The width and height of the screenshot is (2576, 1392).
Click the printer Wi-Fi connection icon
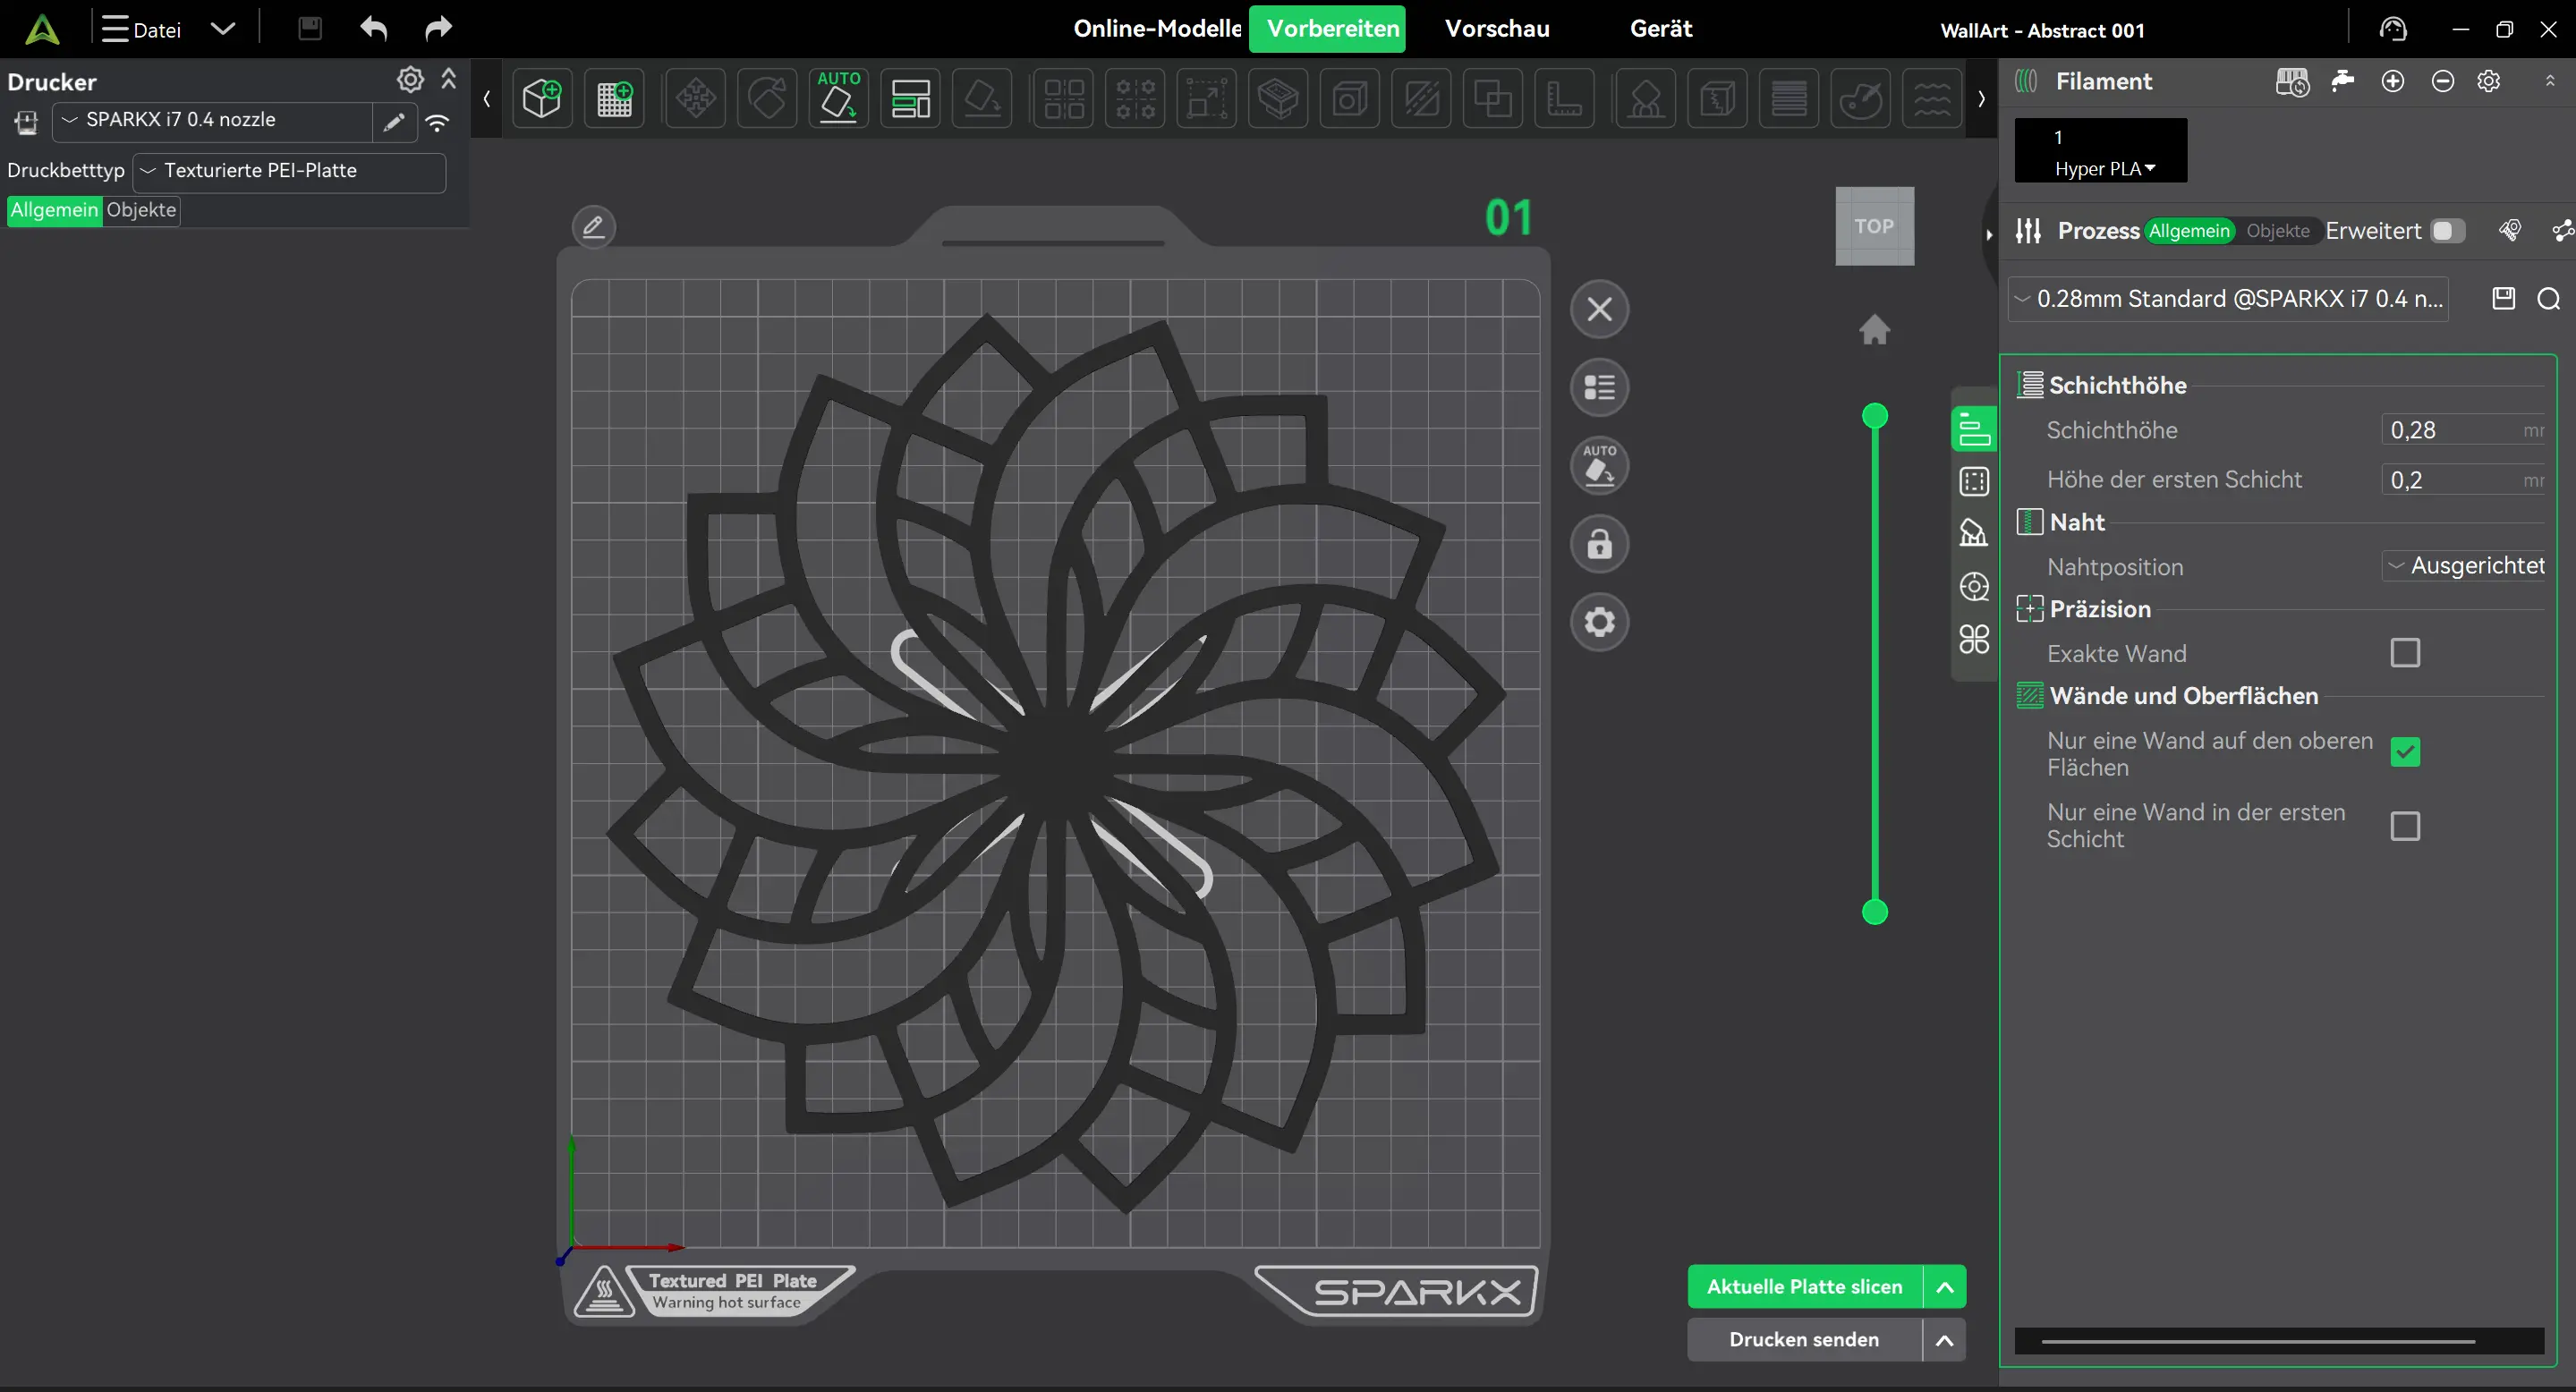[x=437, y=122]
